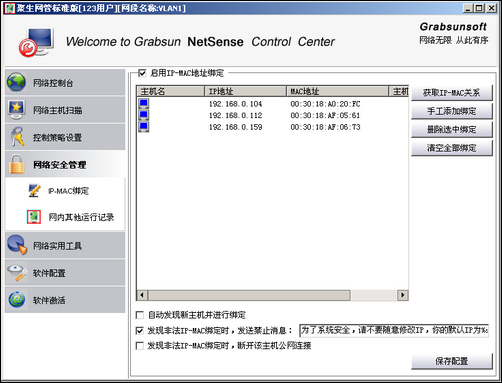Open the 控制策略设置 menu section
Screen dimensions: 502x383
tap(65, 137)
